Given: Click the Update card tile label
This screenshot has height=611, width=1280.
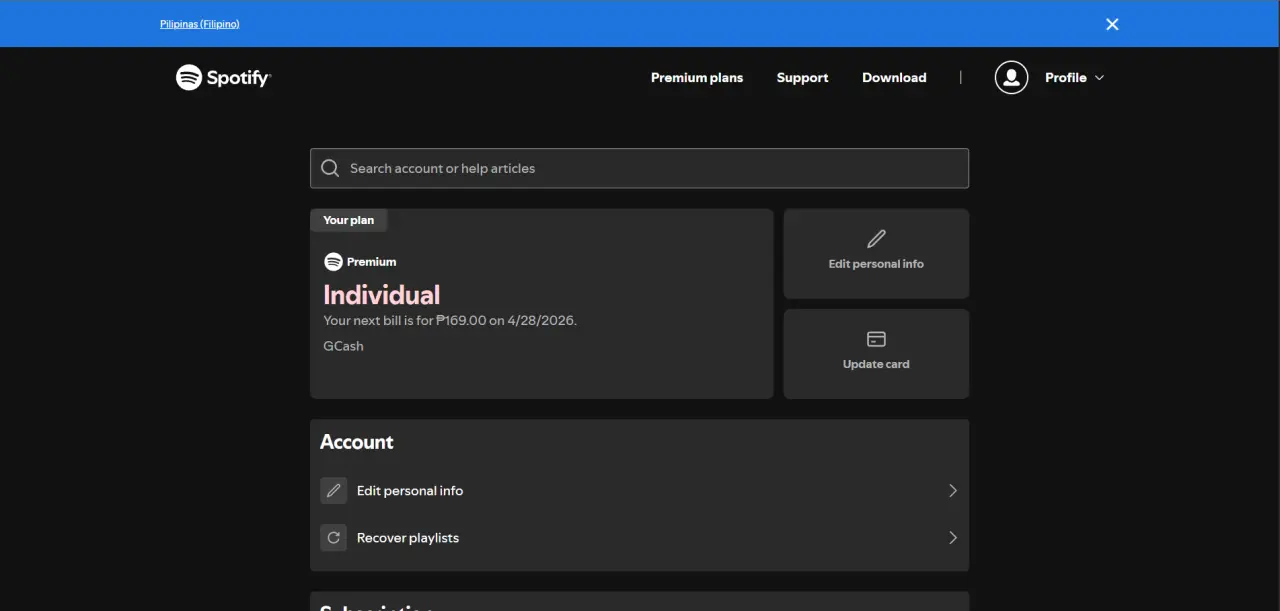Looking at the screenshot, I should coord(876,364).
